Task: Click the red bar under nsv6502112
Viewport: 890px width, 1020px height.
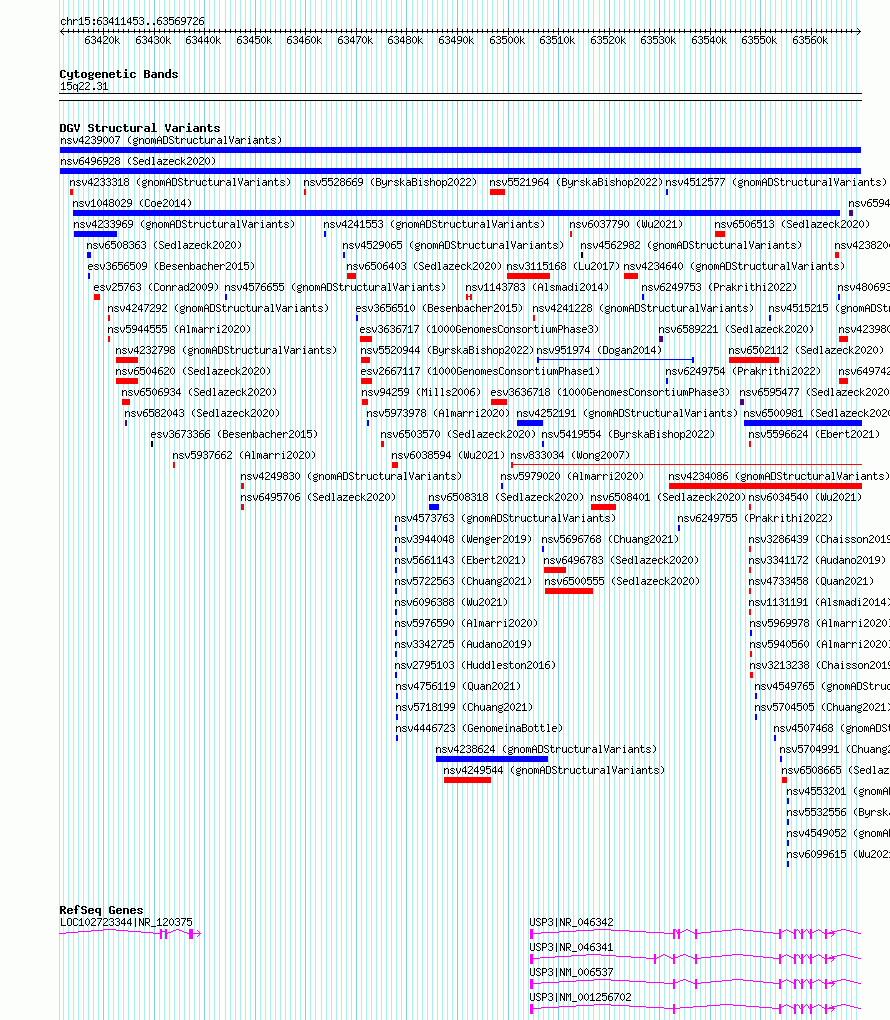Action: (754, 360)
